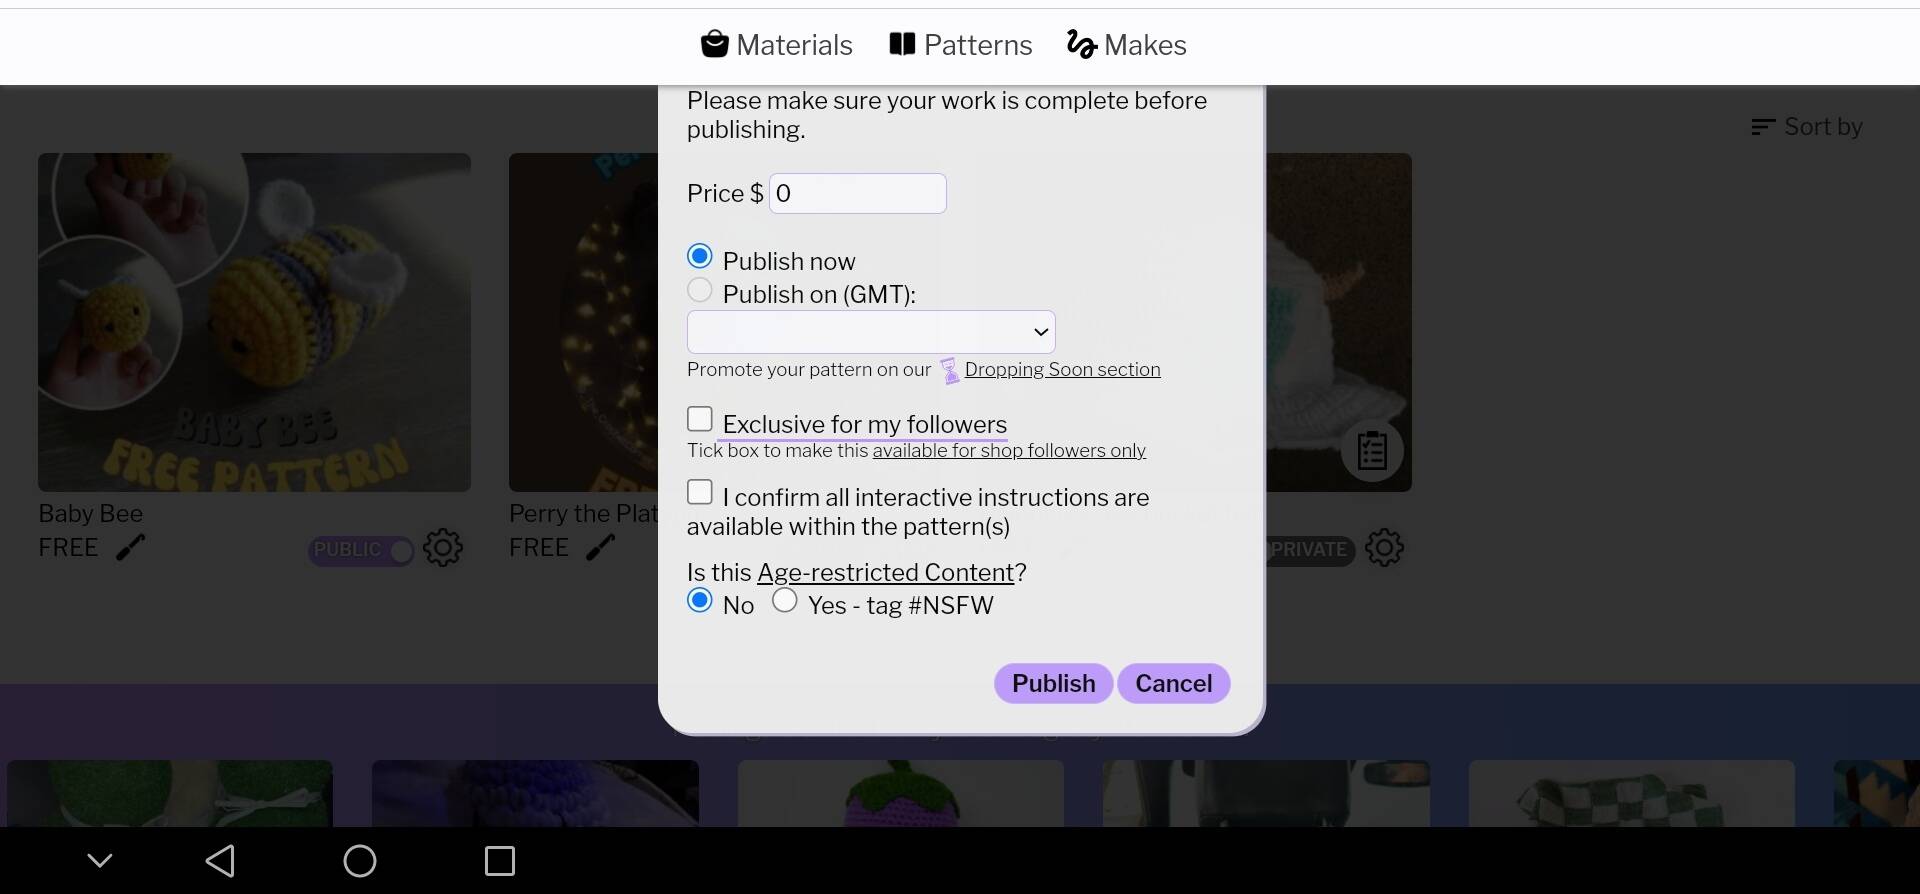Toggle the PUBLIC switch for Baby Bee

coord(361,550)
